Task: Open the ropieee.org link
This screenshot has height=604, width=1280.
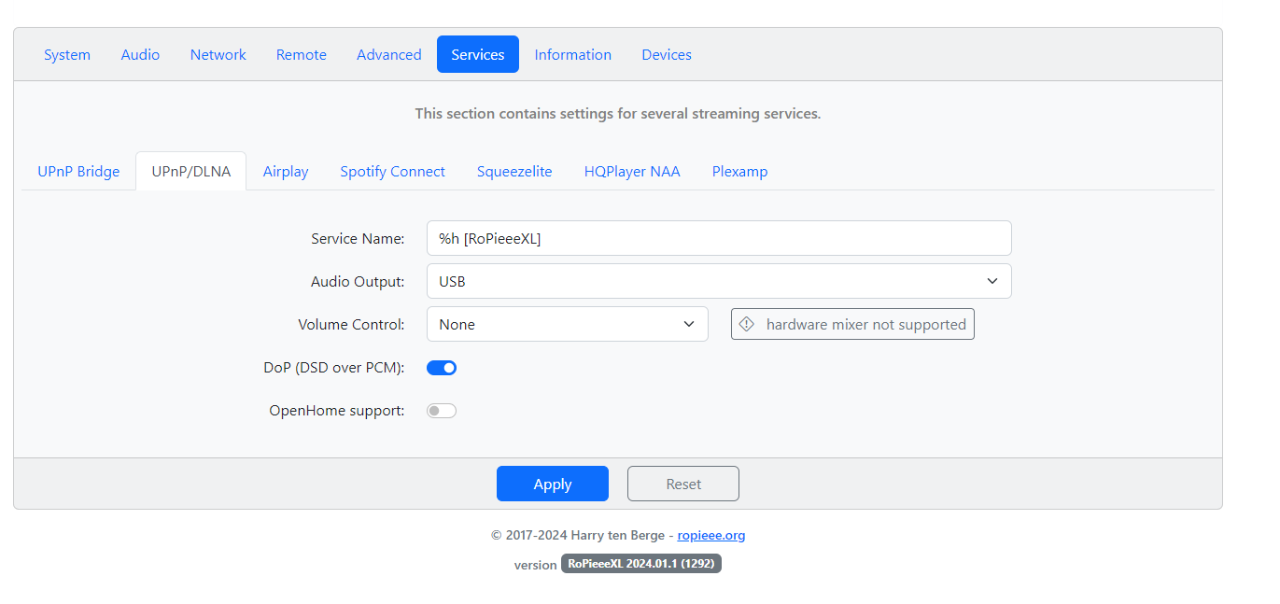Action: tap(711, 535)
